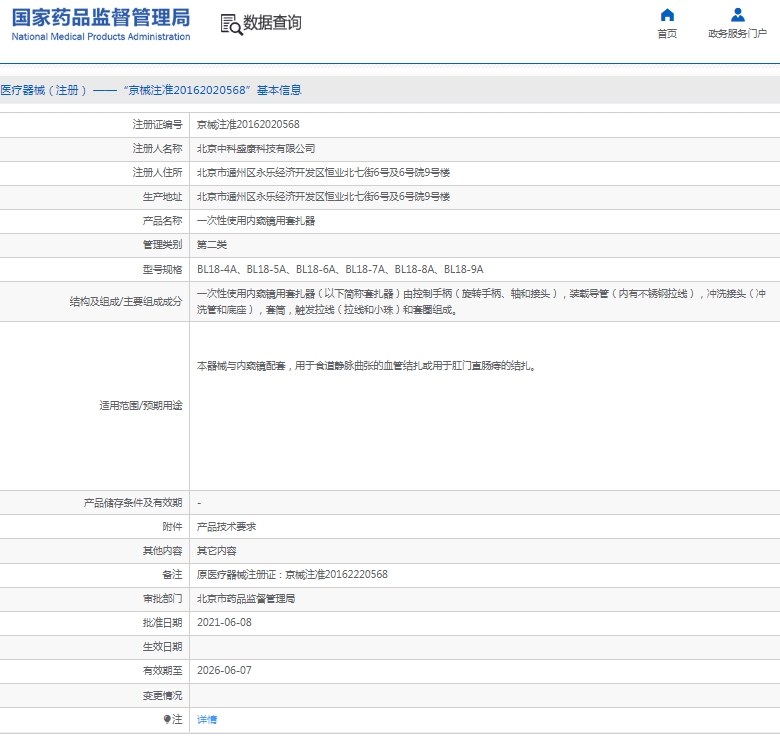Click the 产品技术要求 attachment value
The image size is (780, 739).
(226, 527)
